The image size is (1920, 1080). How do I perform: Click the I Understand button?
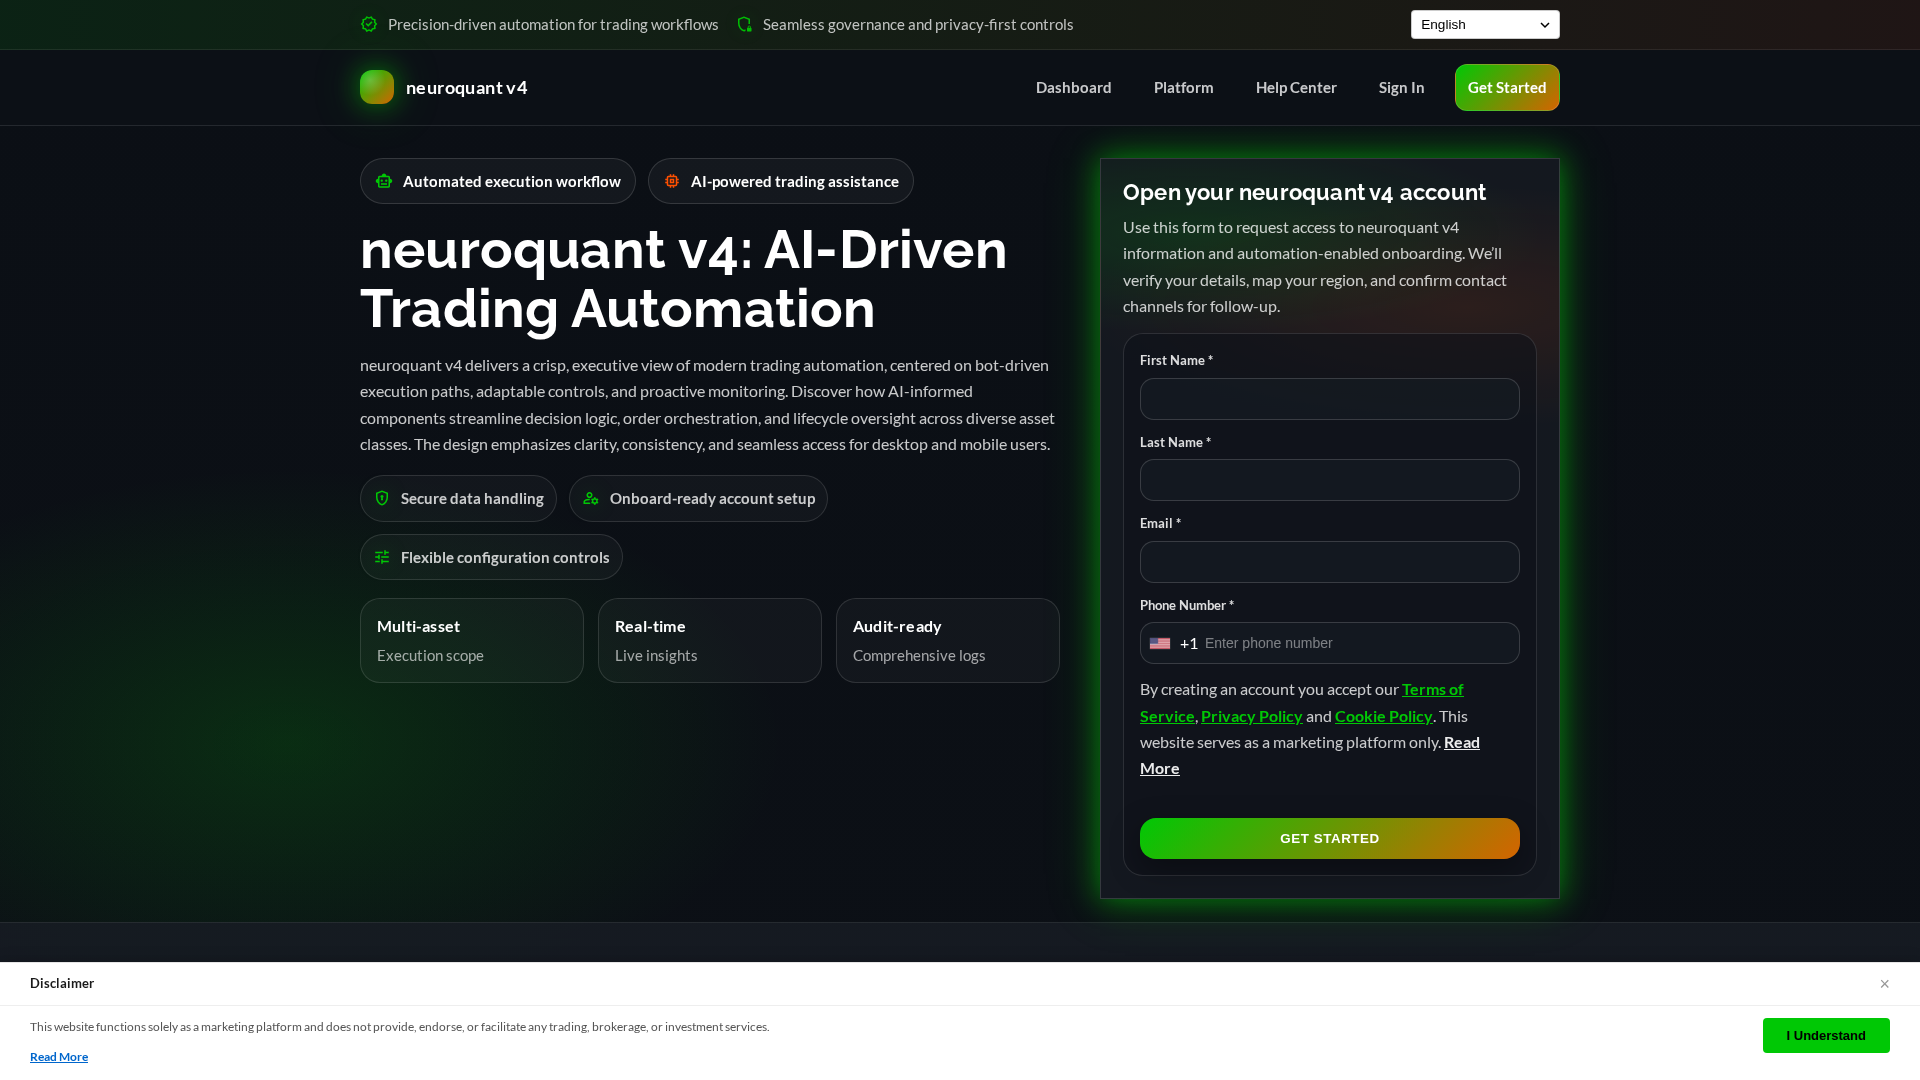tap(1826, 1035)
